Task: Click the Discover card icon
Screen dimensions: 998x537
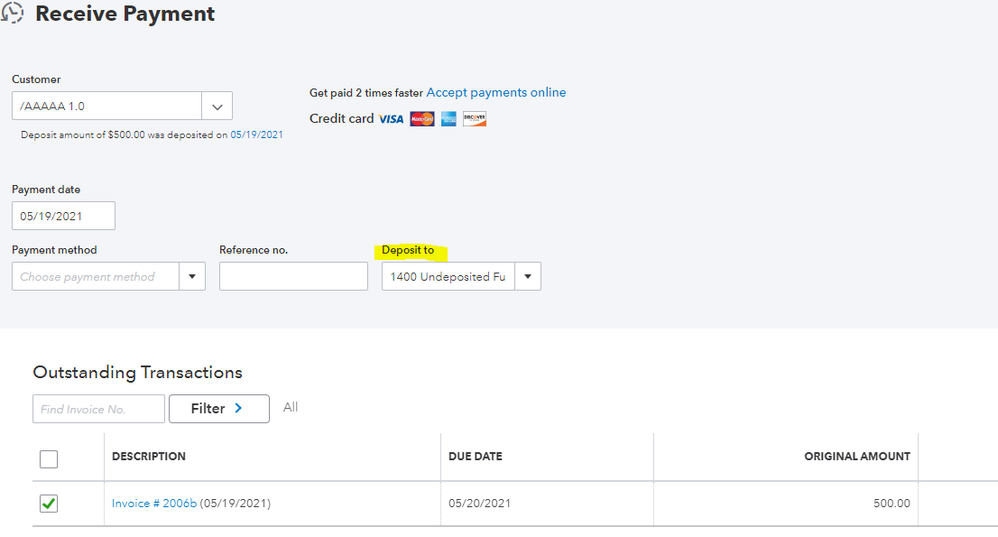Action: point(474,119)
